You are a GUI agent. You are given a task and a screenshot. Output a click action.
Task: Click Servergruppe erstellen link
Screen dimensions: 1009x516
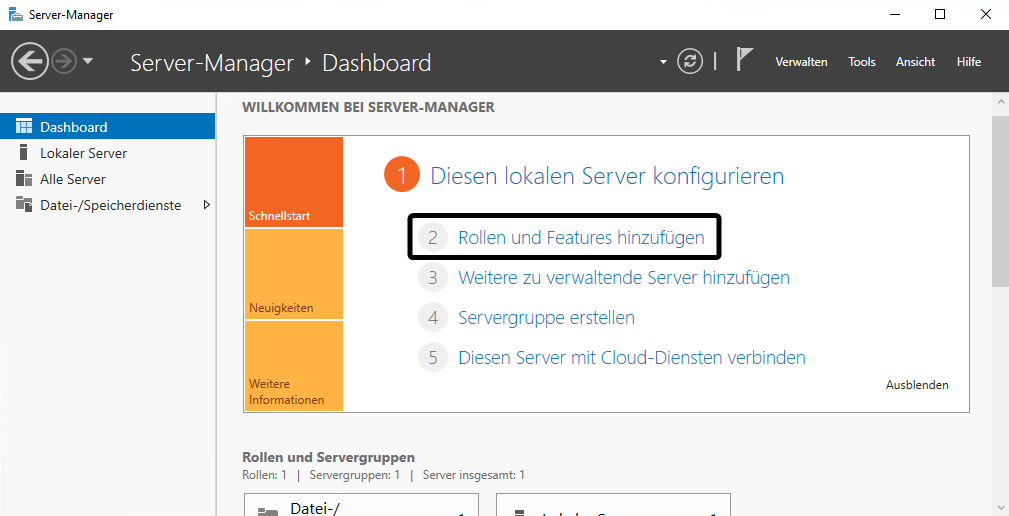[x=546, y=317]
